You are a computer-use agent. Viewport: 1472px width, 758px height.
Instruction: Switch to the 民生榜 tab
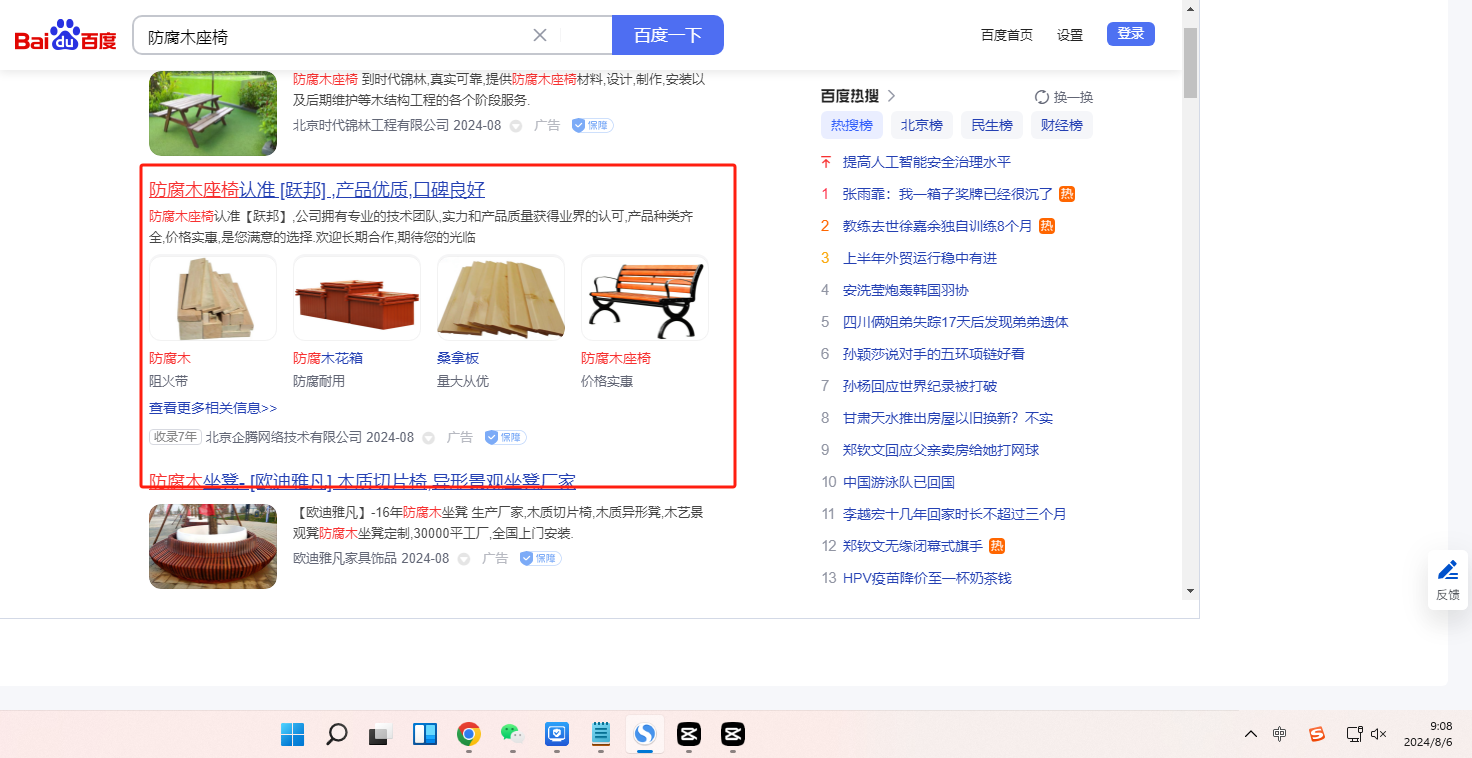tap(992, 125)
